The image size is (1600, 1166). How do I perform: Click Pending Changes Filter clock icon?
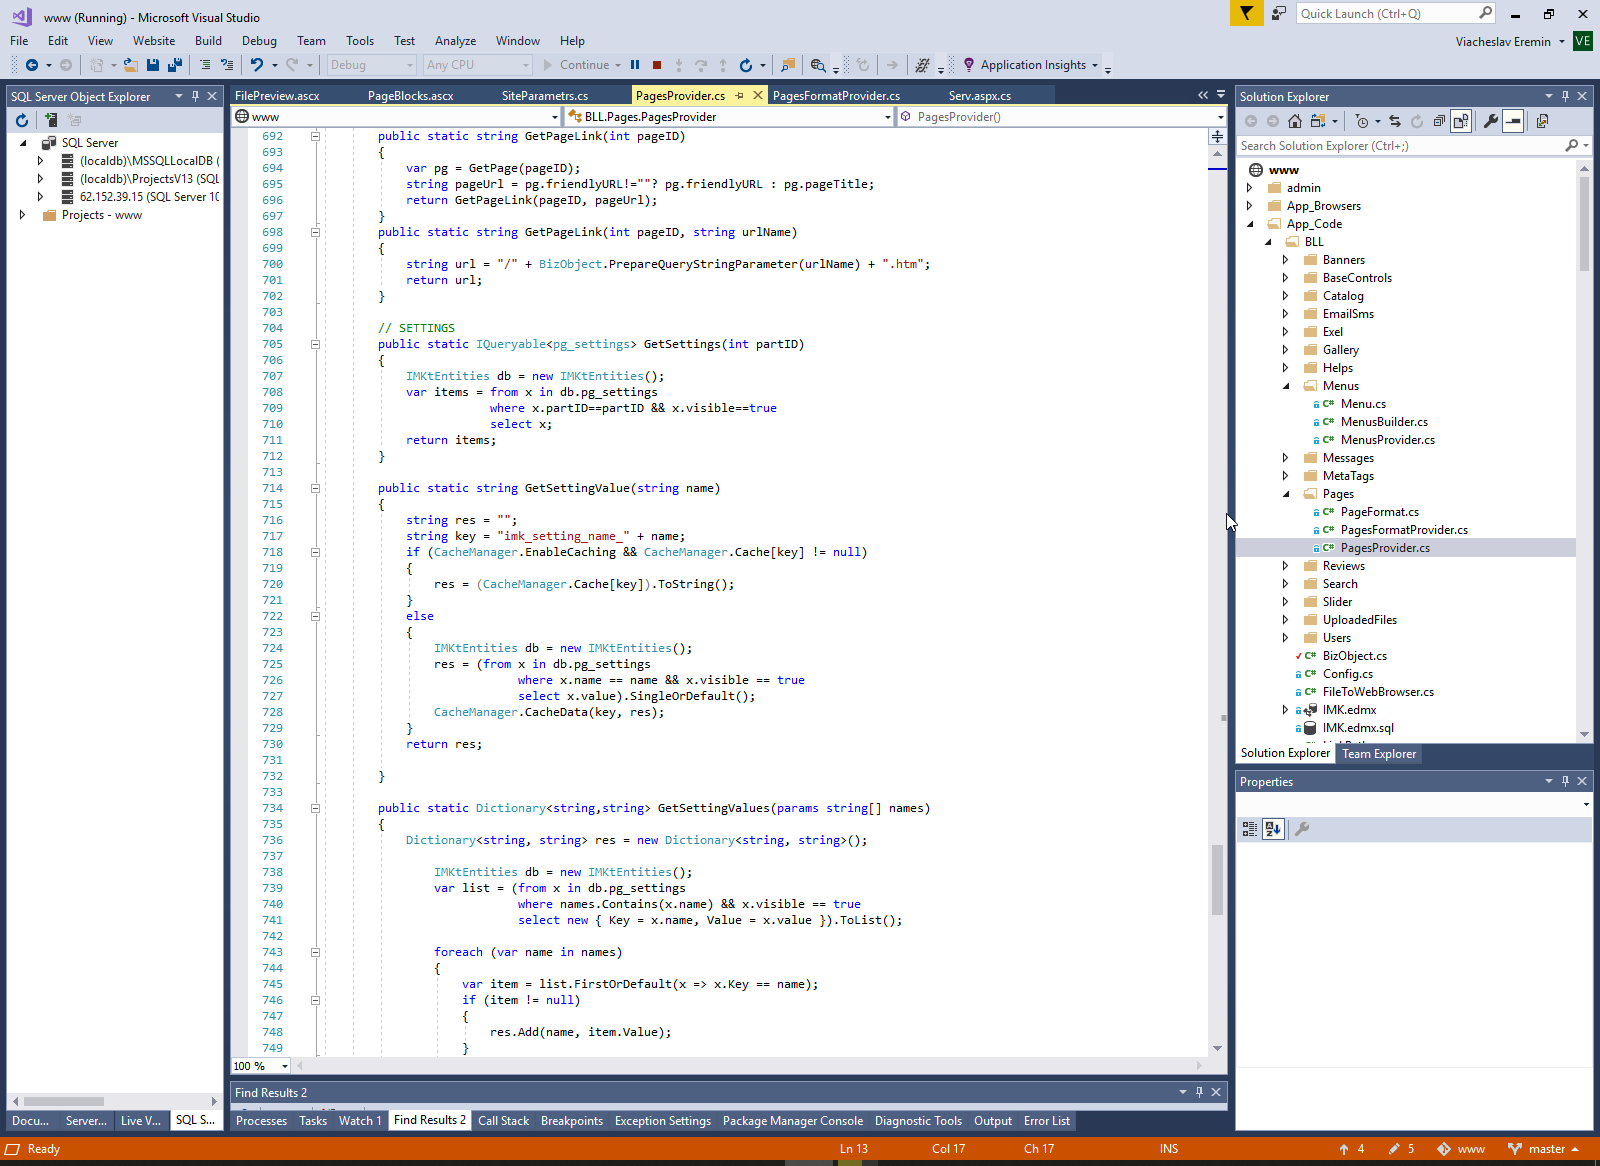pos(1361,121)
